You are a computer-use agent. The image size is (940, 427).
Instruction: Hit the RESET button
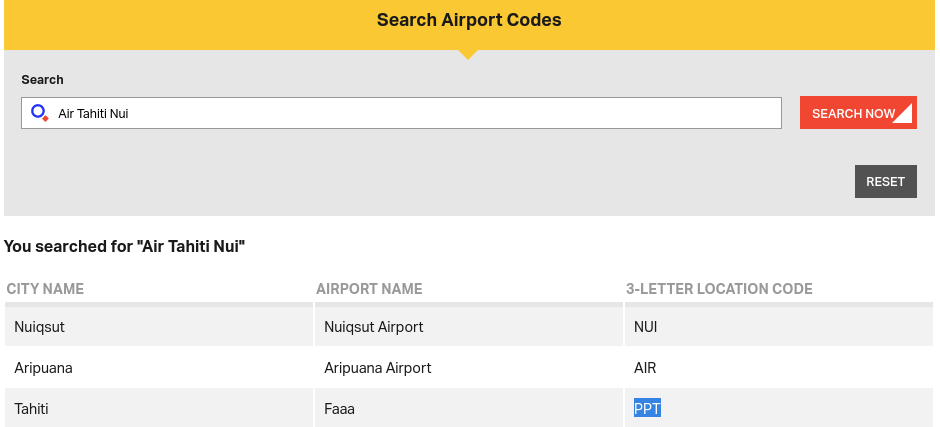(x=885, y=181)
